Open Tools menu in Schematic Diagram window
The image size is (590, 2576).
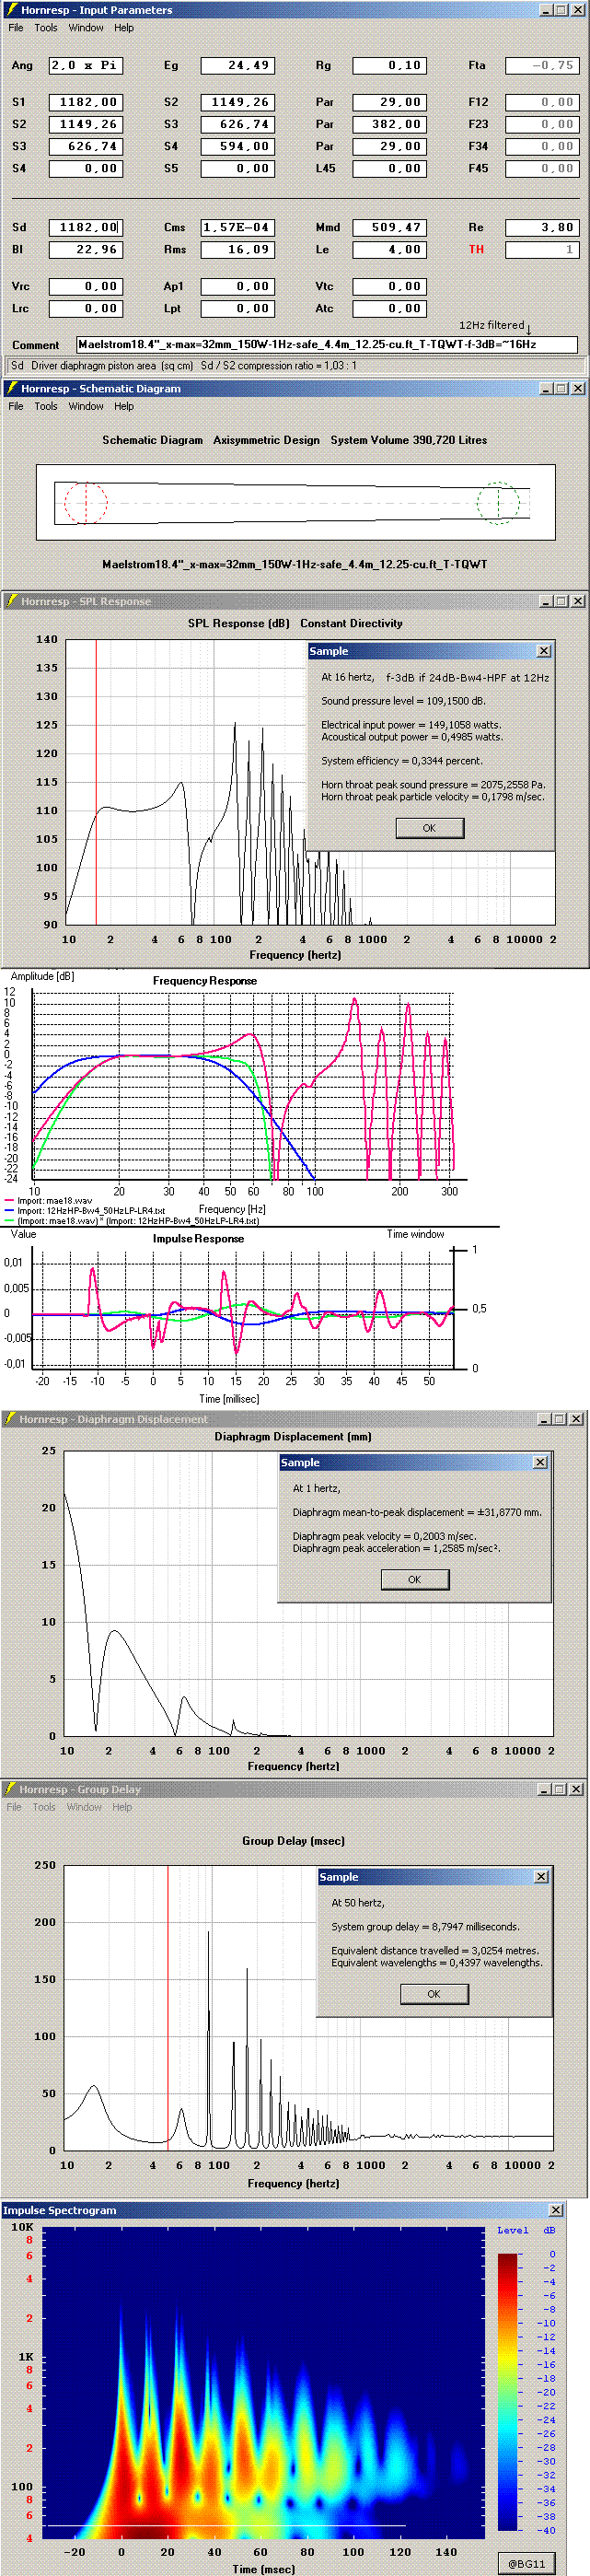[x=46, y=406]
